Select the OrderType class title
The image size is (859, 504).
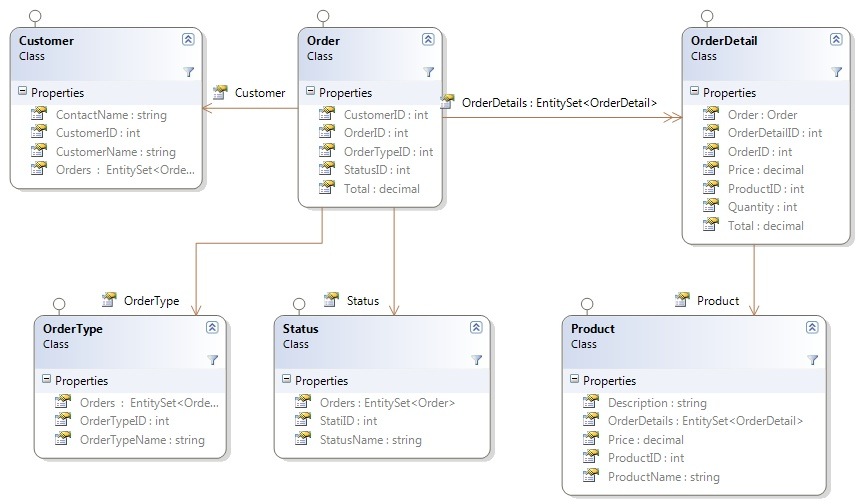point(73,329)
